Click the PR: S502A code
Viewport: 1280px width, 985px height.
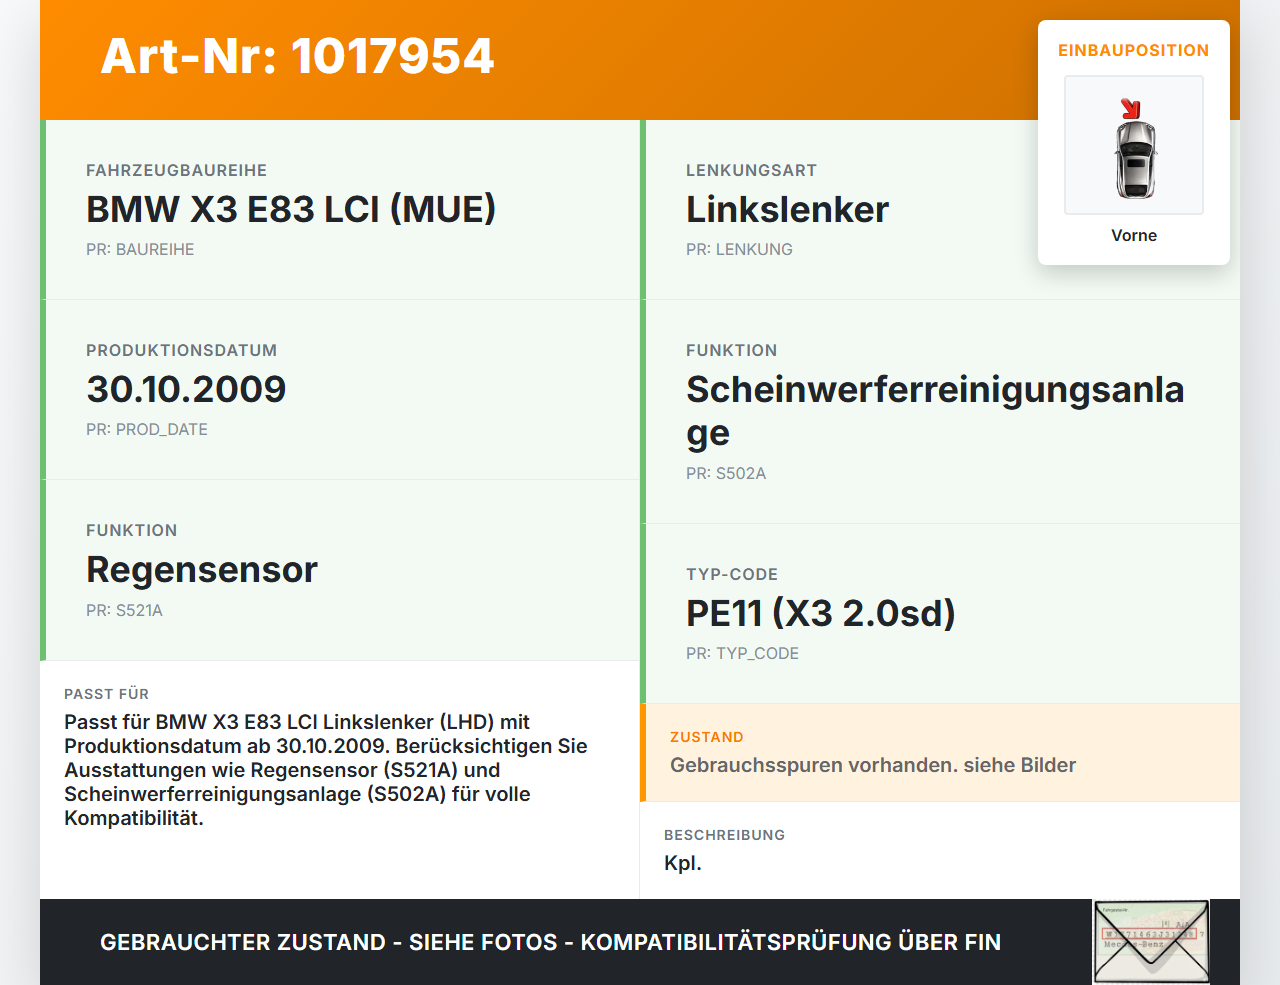tap(726, 473)
